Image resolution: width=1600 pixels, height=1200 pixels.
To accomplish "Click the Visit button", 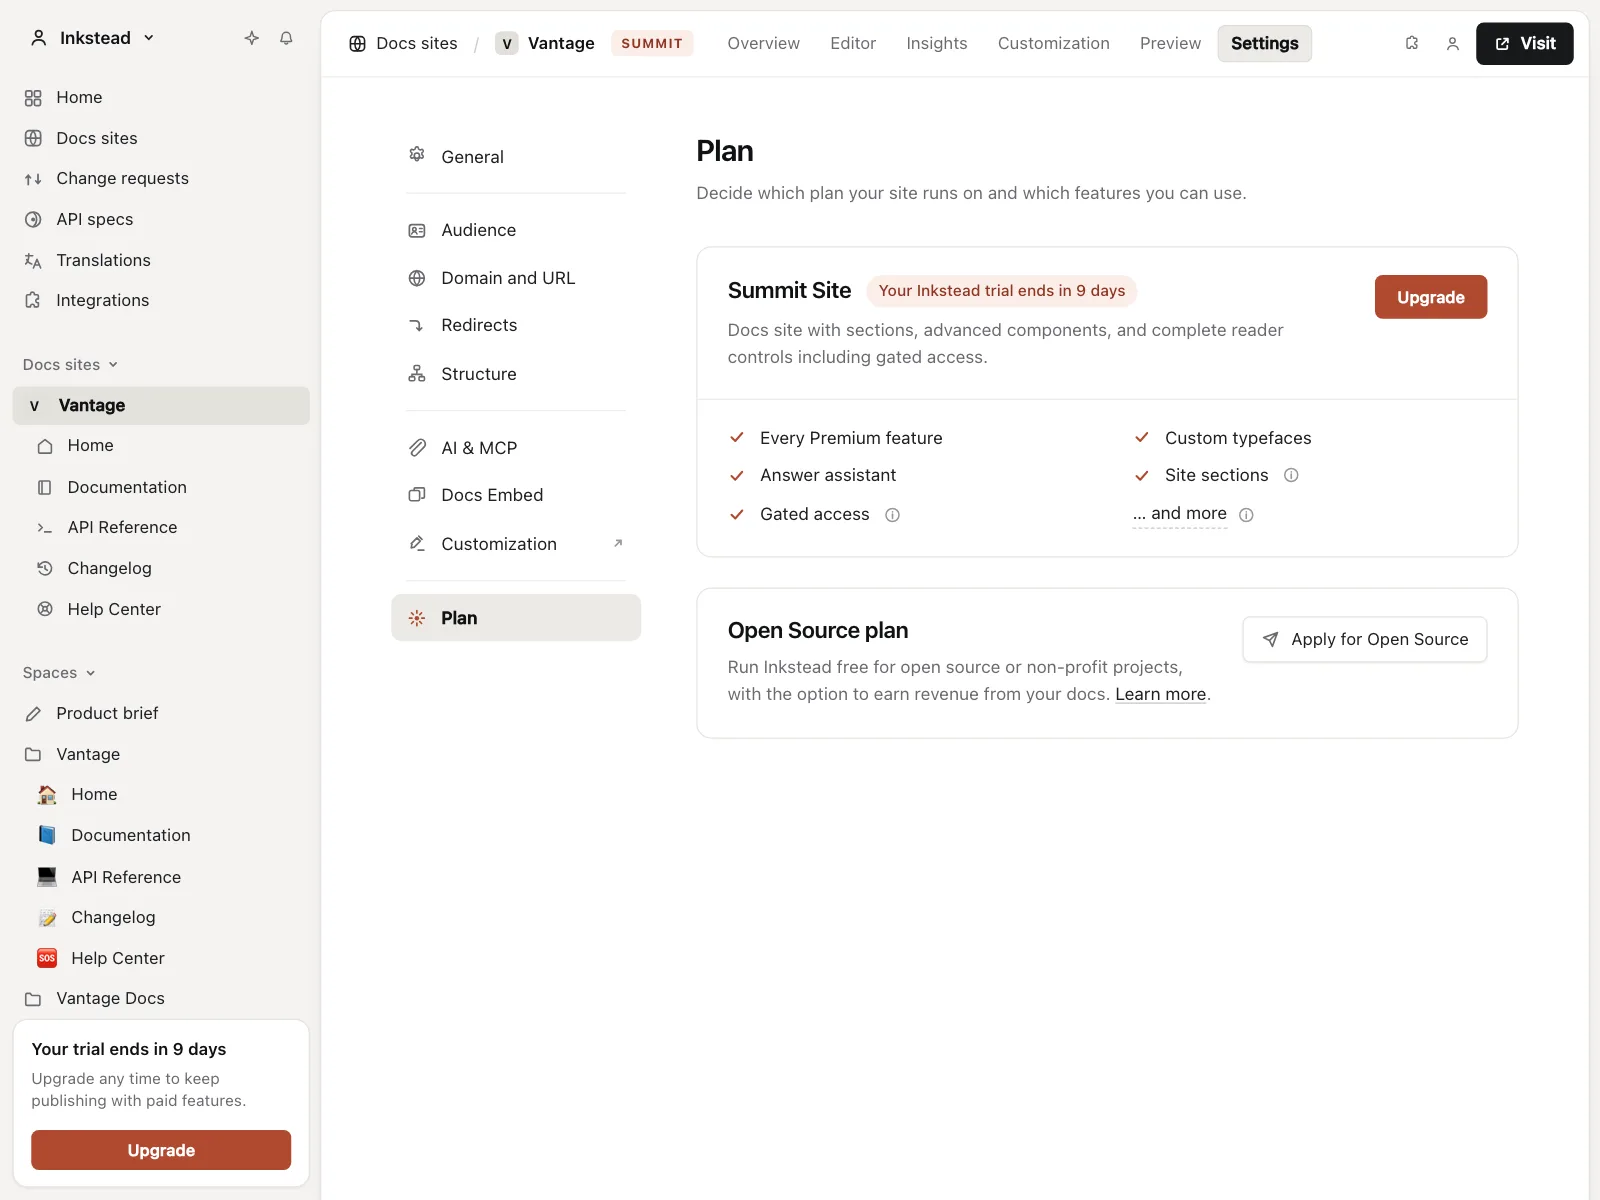I will pos(1525,44).
